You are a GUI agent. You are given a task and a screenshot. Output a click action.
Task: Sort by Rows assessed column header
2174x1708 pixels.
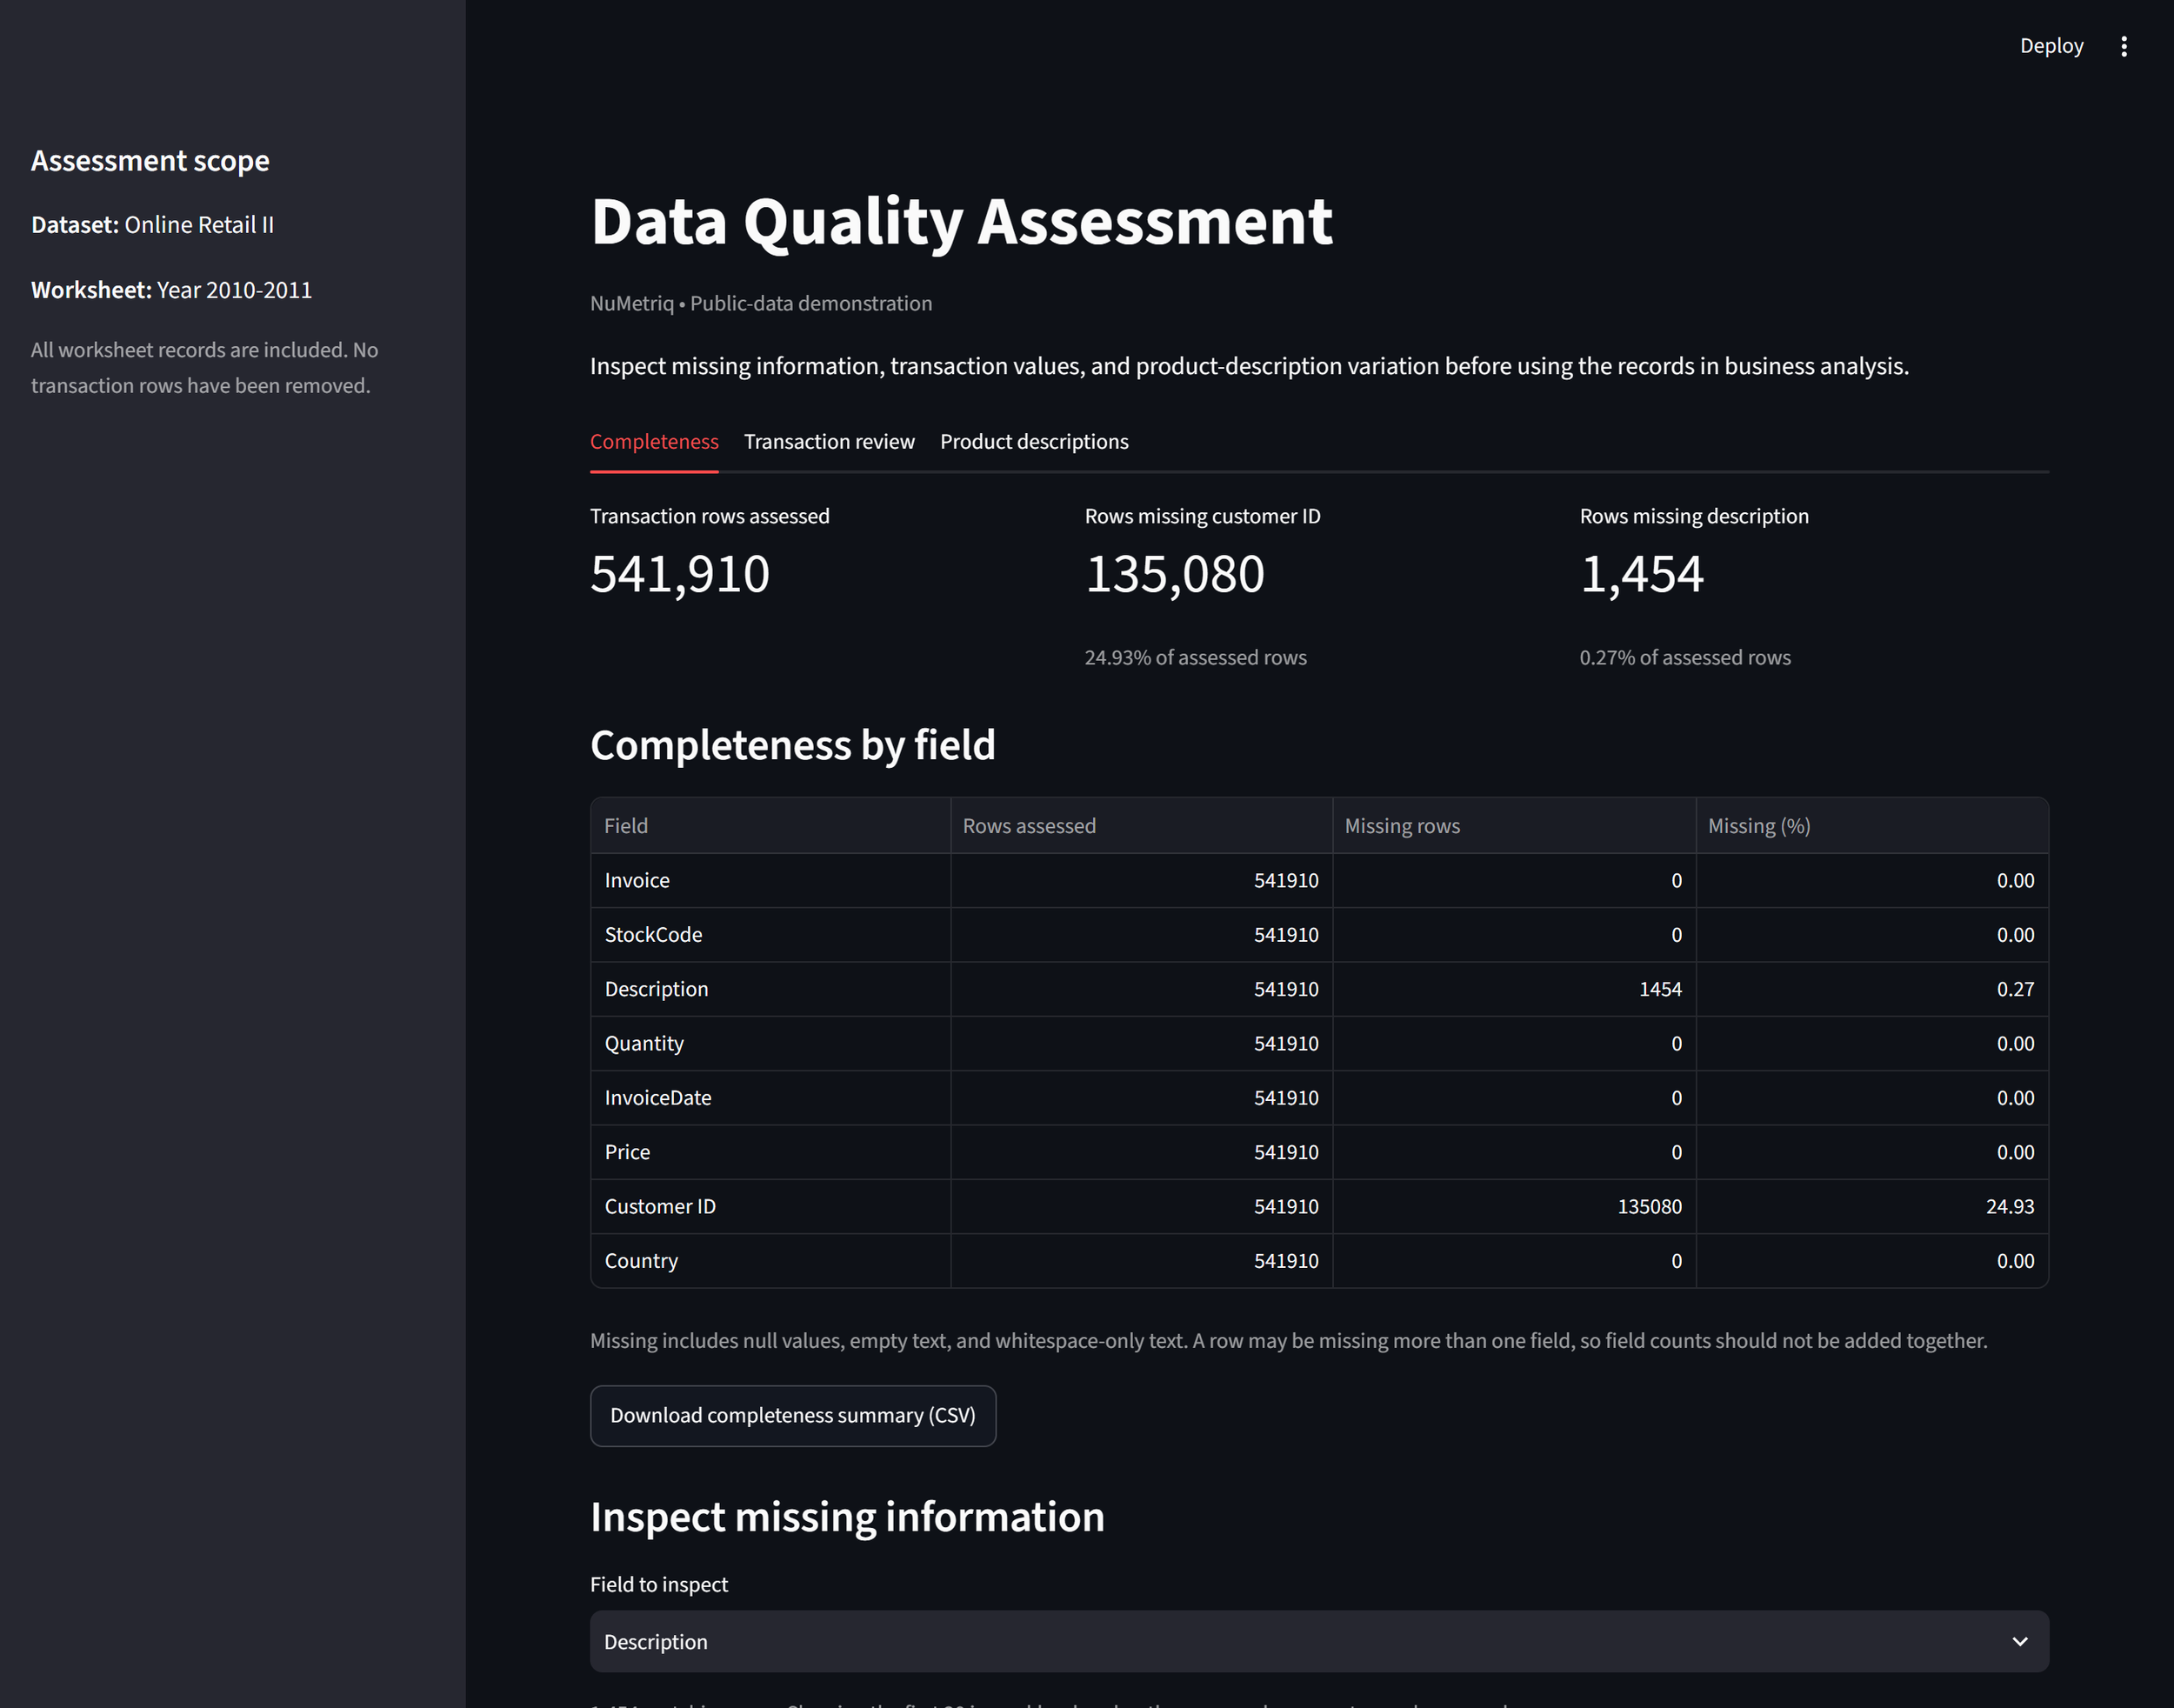[1141, 825]
